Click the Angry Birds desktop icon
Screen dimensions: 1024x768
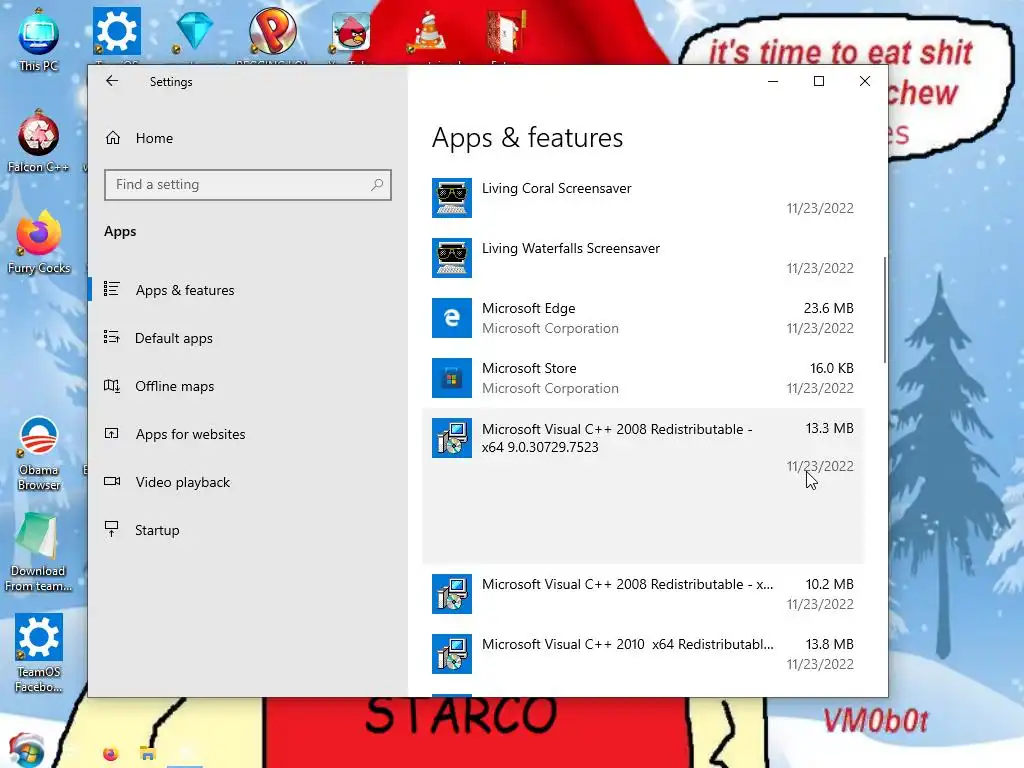(x=351, y=31)
